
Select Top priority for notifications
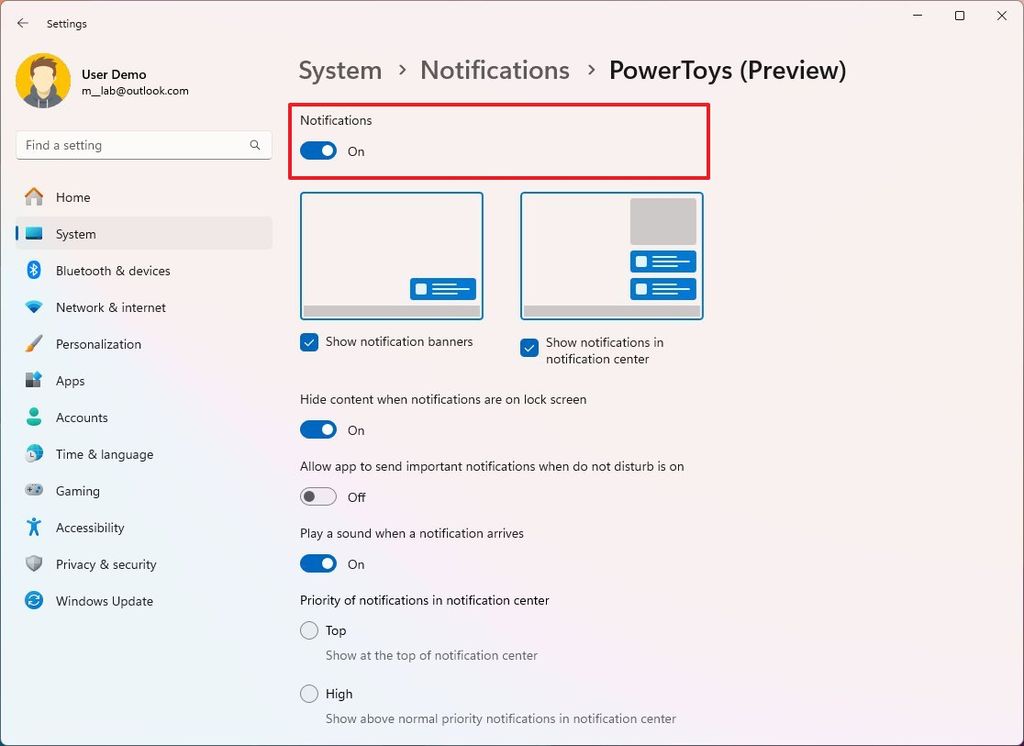(x=310, y=630)
